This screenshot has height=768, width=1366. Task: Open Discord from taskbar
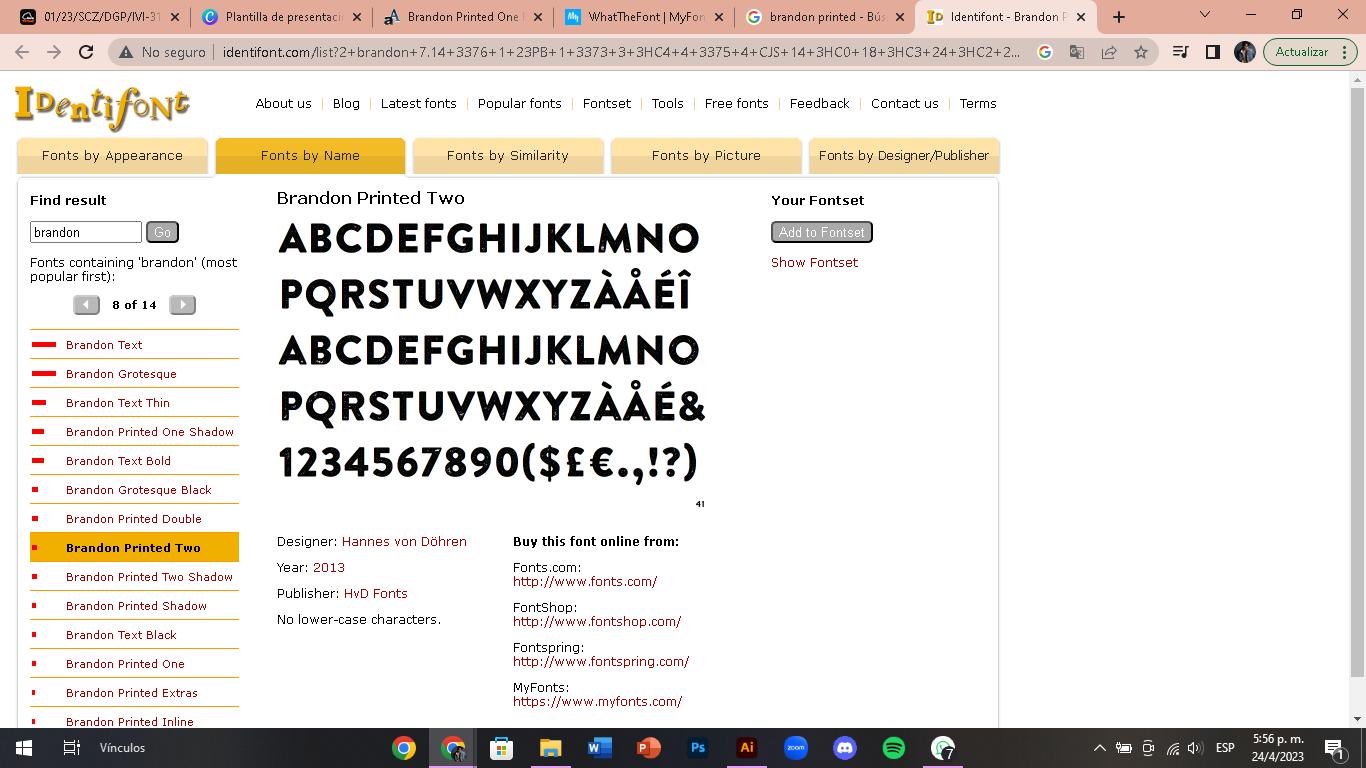pyautogui.click(x=845, y=748)
